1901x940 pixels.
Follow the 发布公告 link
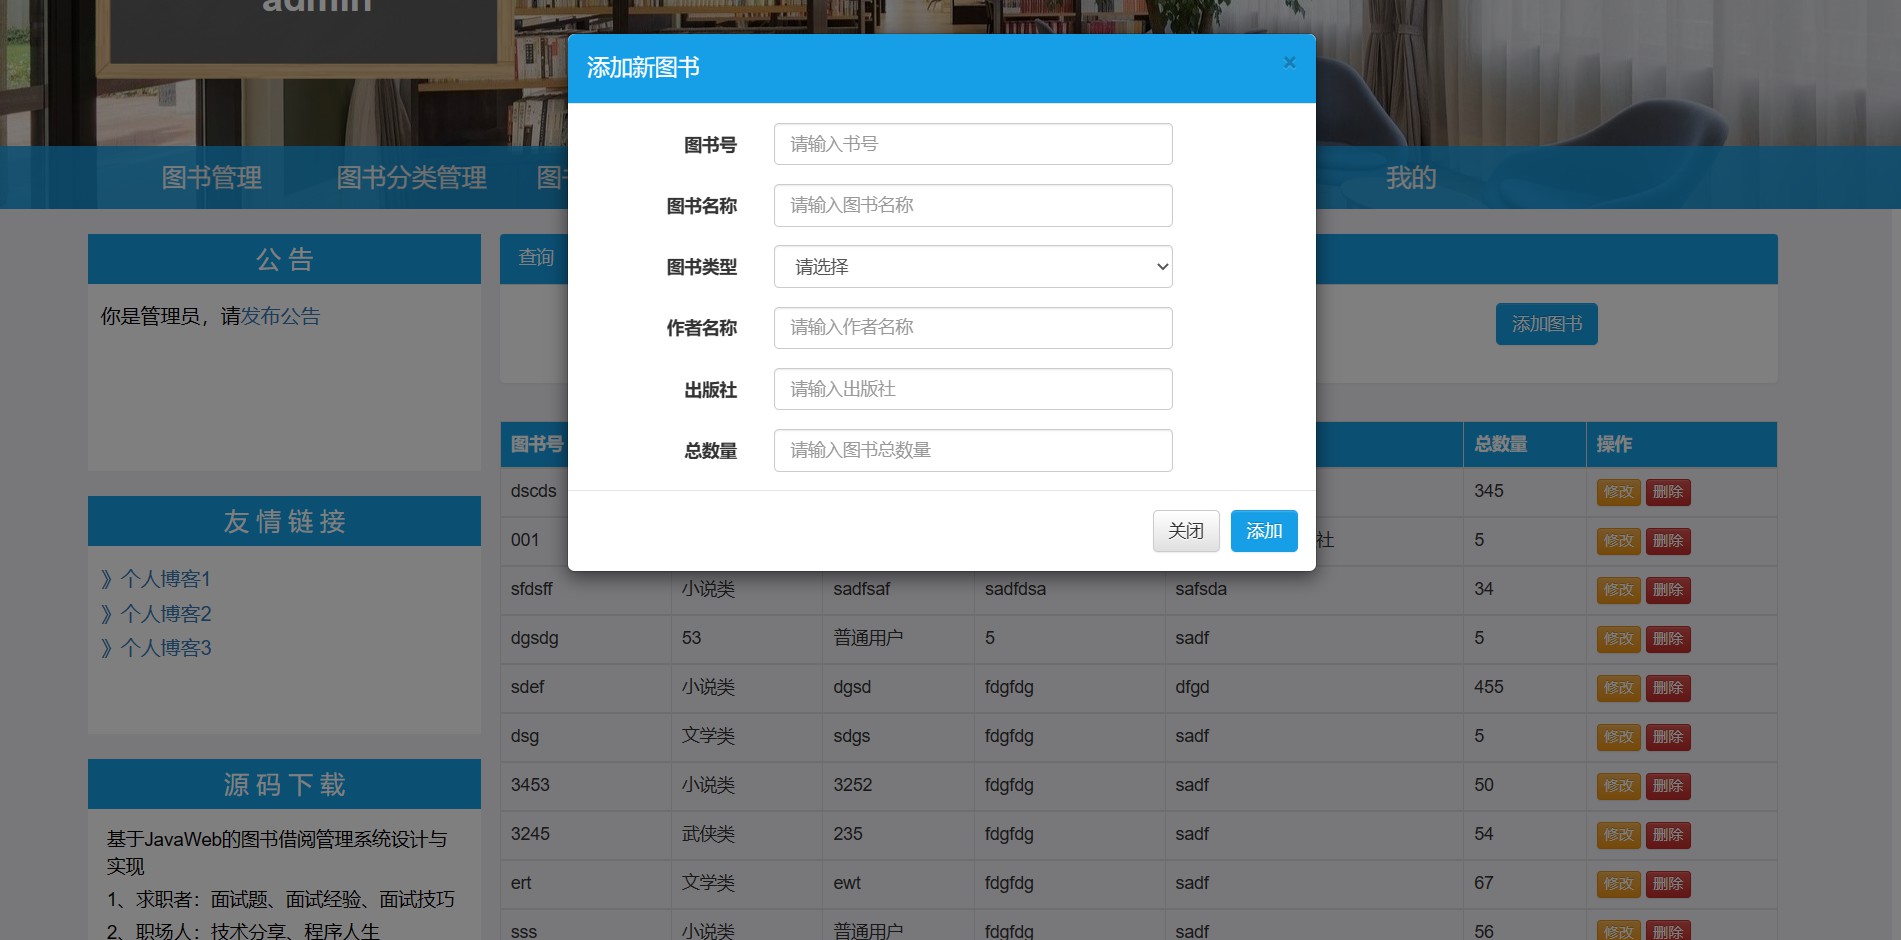tap(280, 316)
